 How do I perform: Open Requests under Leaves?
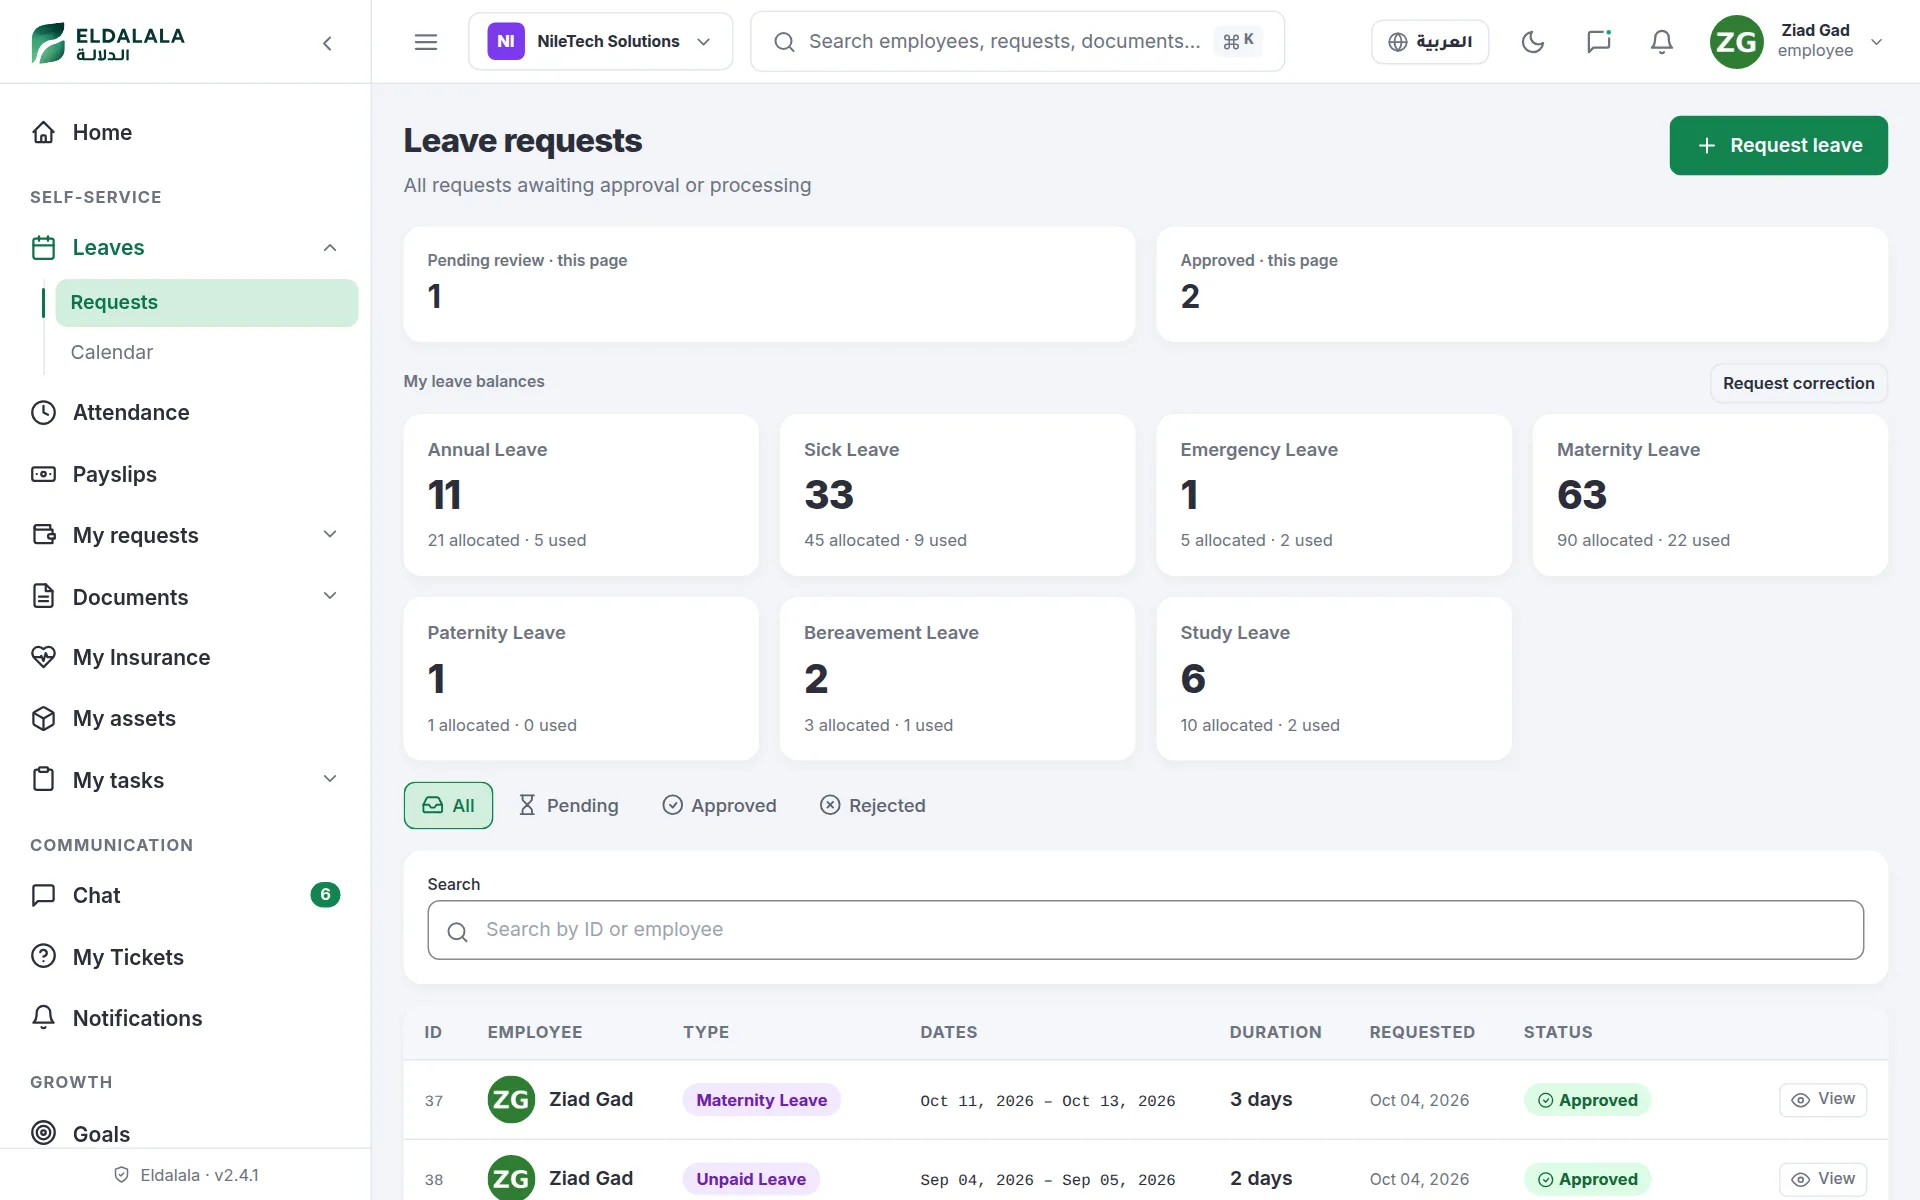pyautogui.click(x=206, y=302)
